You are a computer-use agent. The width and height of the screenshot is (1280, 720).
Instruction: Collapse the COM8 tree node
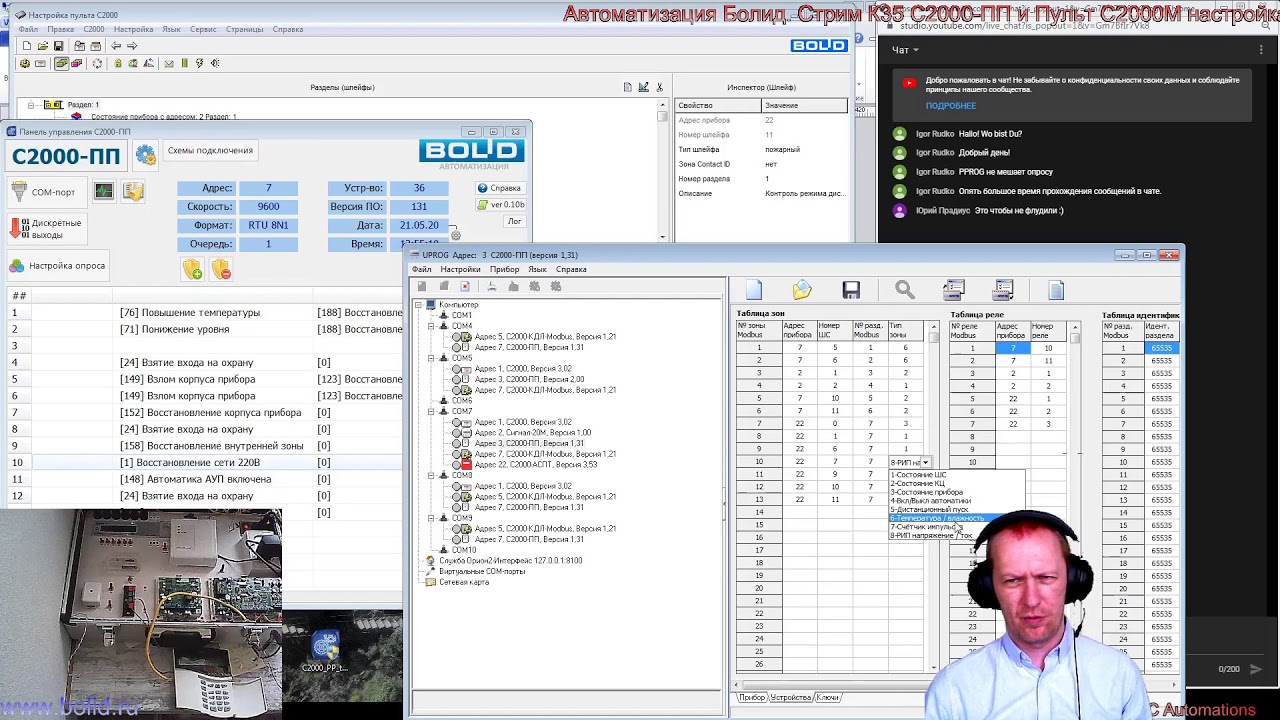coord(431,475)
